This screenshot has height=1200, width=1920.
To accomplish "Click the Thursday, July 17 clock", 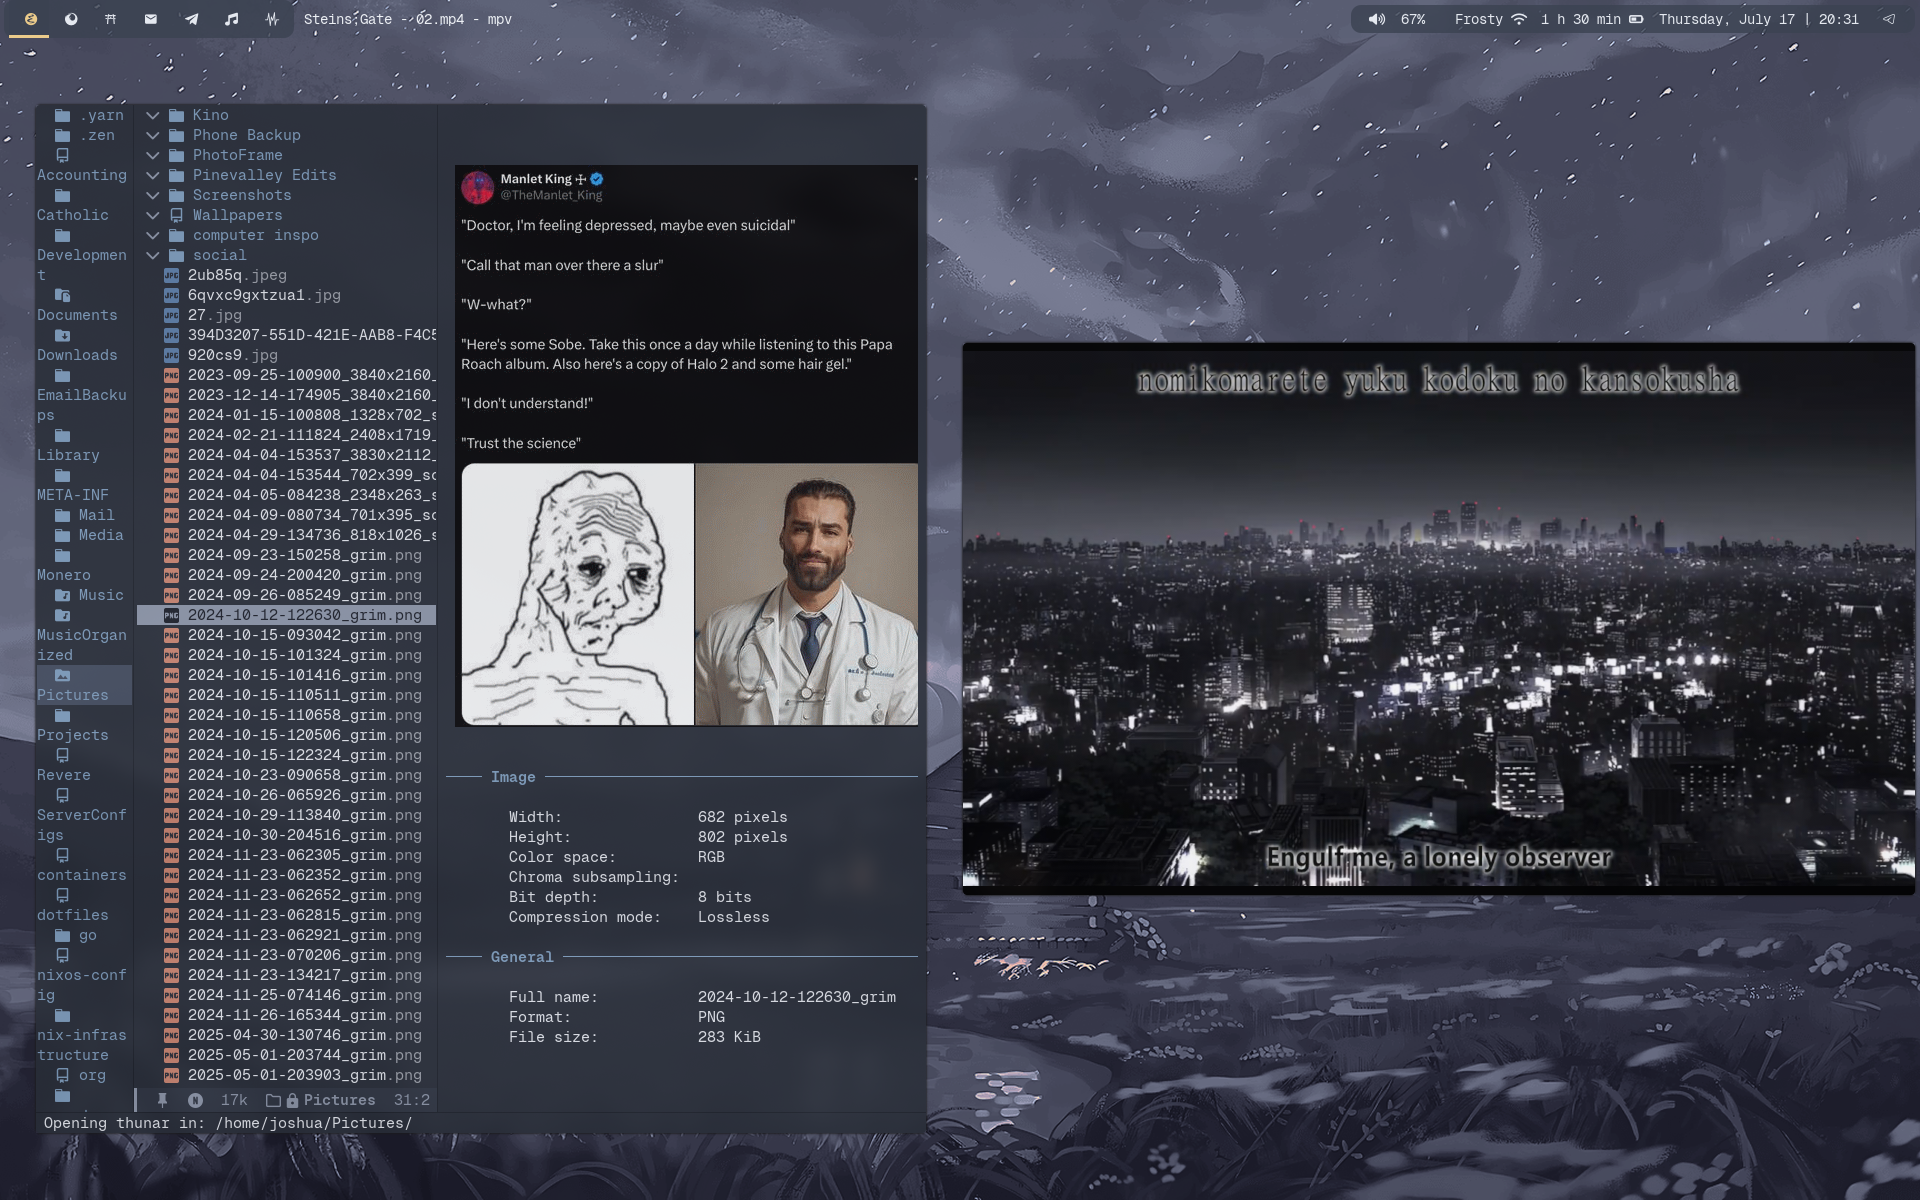I will [x=1758, y=19].
